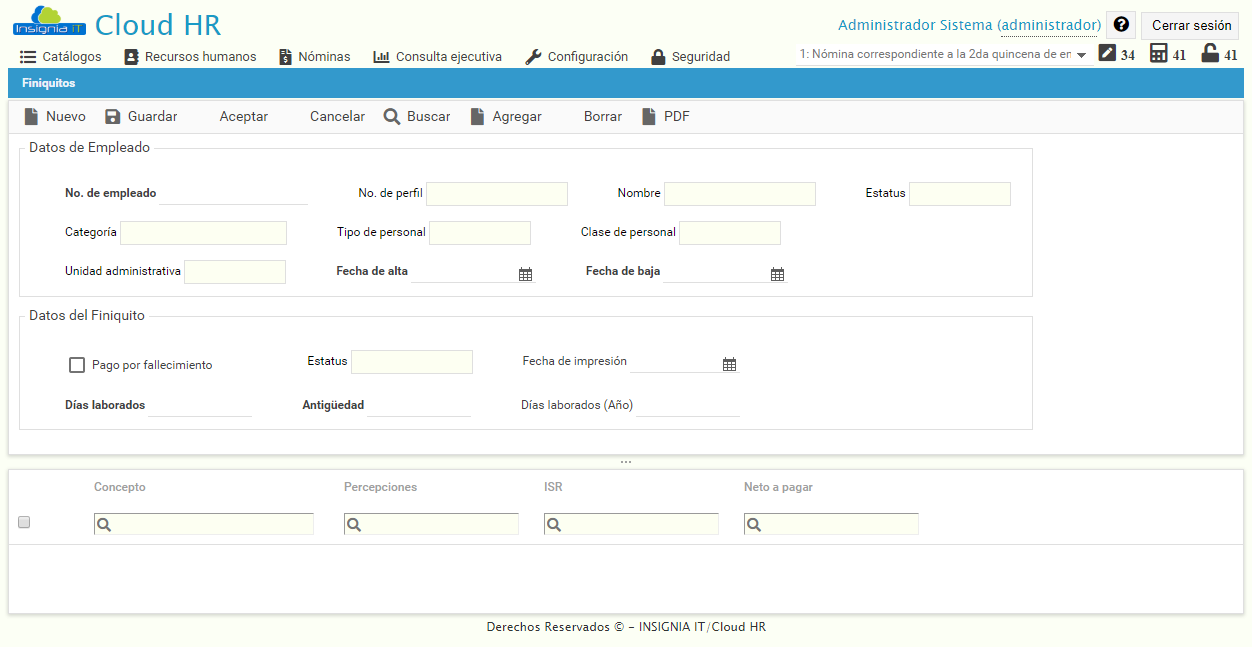Open the help question mark icon
The height and width of the screenshot is (647, 1252).
tap(1120, 24)
